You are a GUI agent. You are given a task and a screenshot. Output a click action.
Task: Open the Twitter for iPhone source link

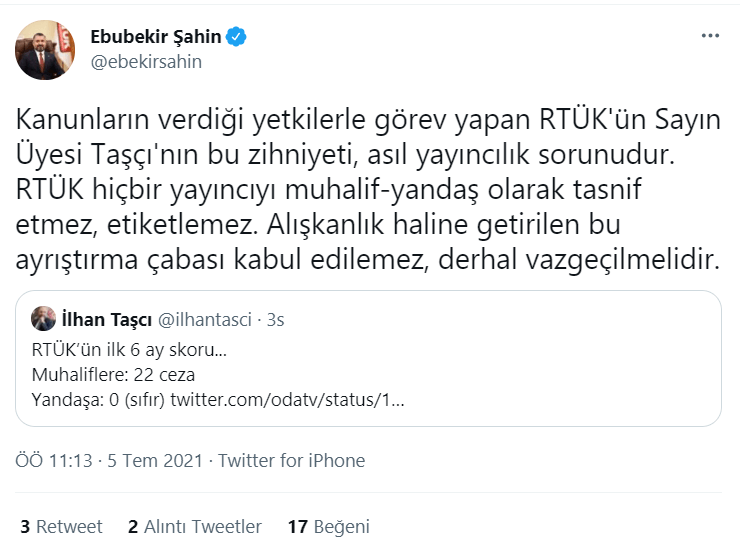click(292, 461)
